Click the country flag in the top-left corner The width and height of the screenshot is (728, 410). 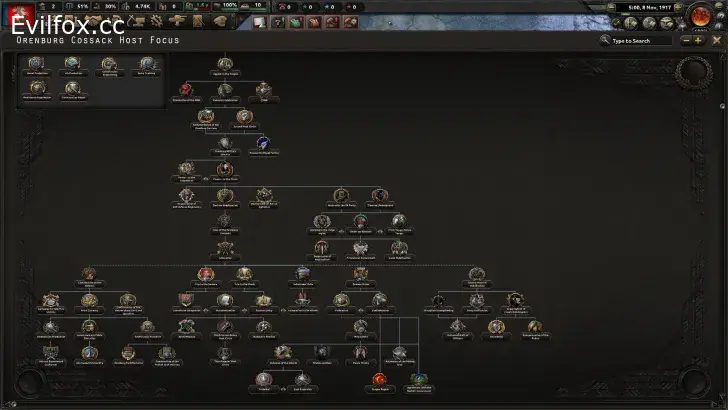(x=18, y=14)
